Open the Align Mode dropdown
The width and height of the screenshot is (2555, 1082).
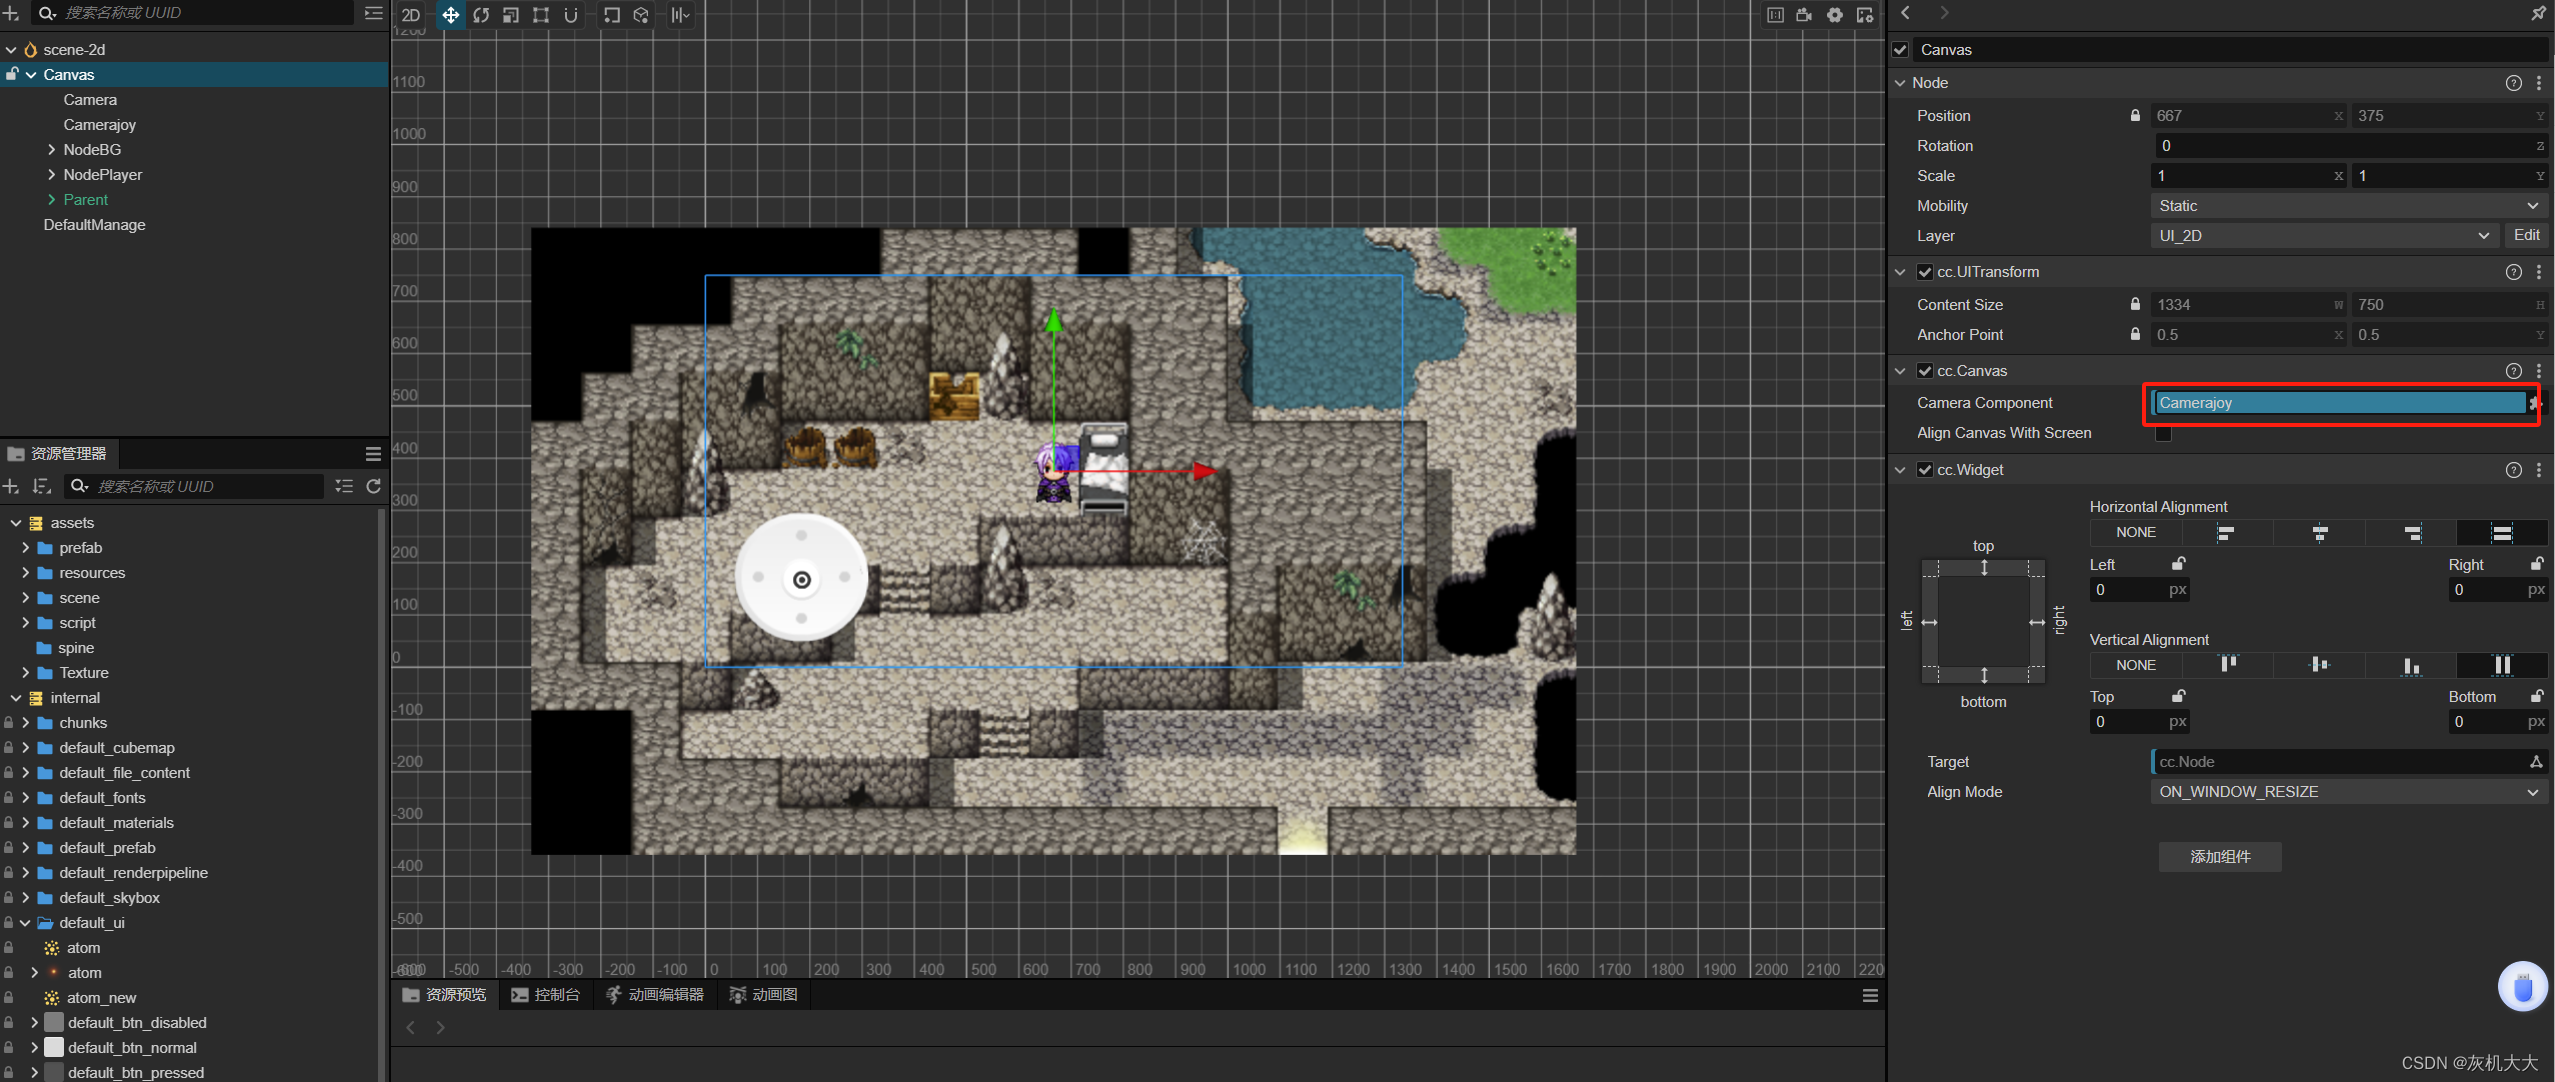tap(2347, 792)
